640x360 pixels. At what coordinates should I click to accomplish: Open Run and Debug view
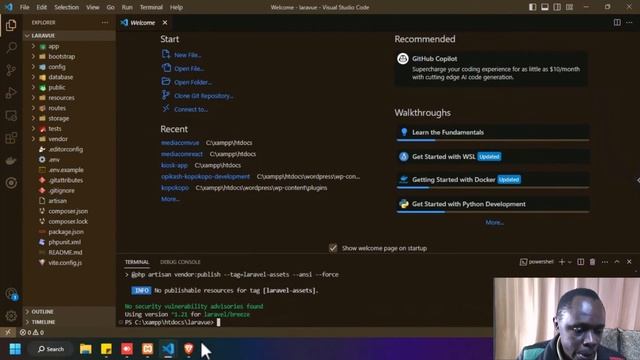click(11, 93)
